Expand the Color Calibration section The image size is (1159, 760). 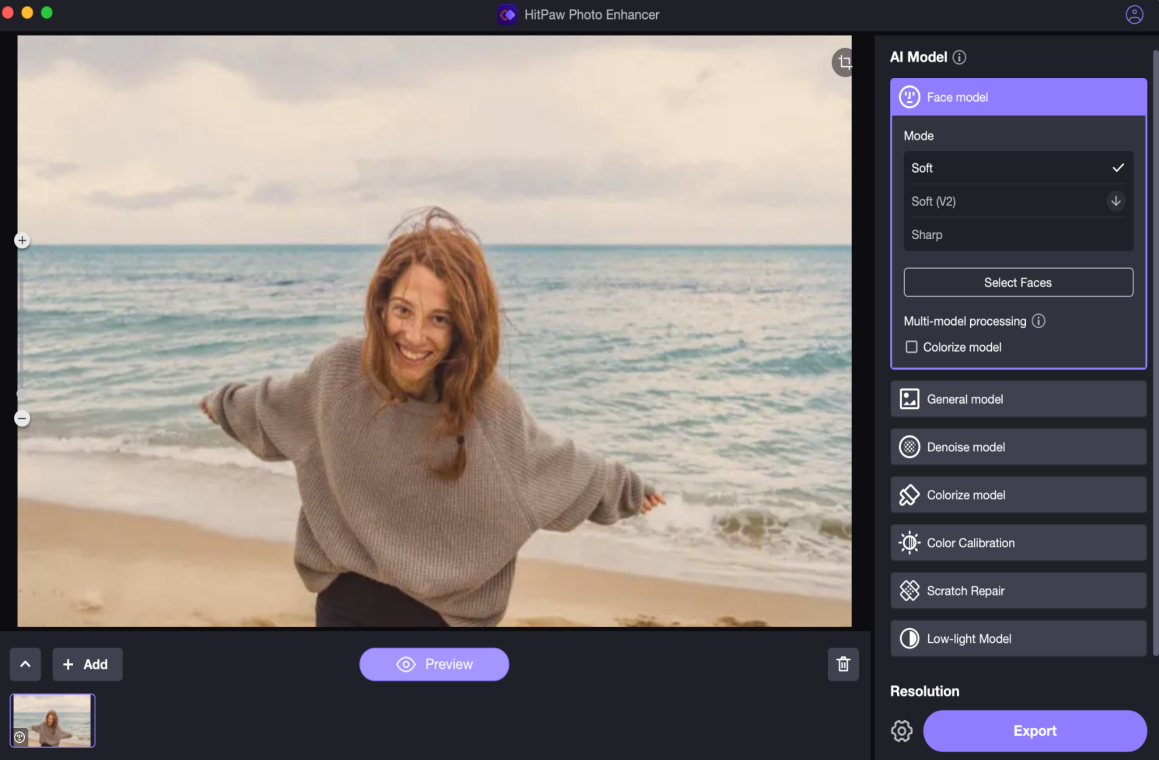[x=1018, y=543]
